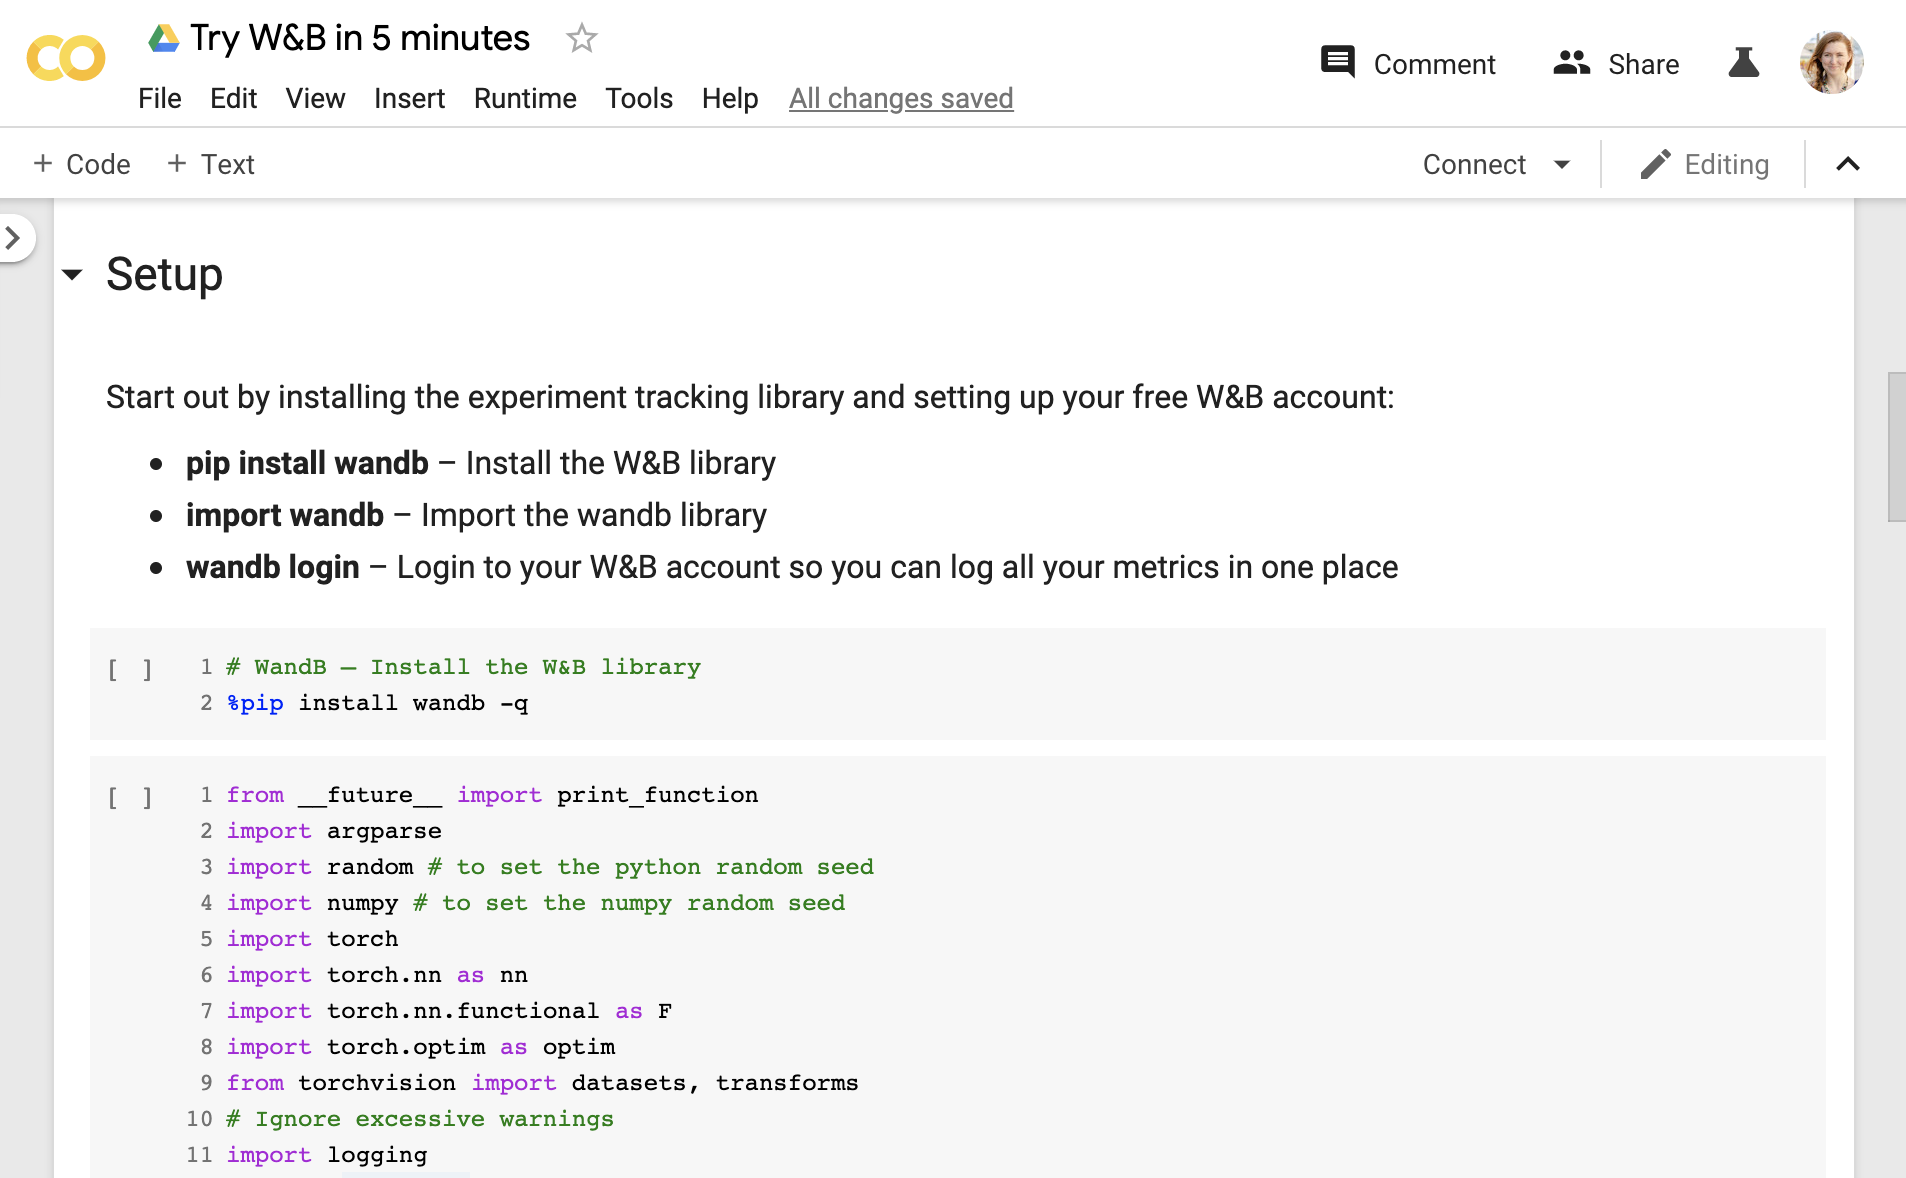
Task: Add a new Code cell
Action: point(82,164)
